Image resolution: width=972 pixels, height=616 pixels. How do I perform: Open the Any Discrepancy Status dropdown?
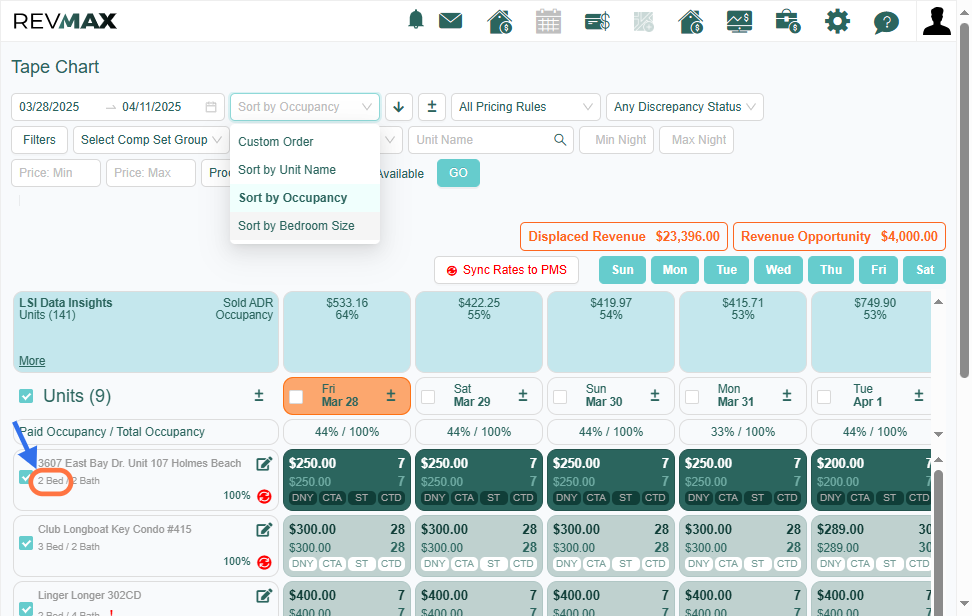(x=684, y=107)
